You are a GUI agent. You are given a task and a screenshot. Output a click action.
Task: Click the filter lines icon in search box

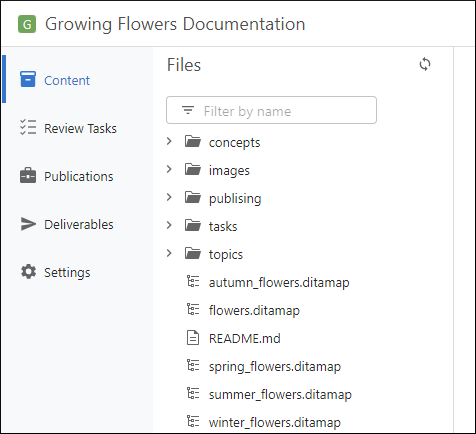[x=188, y=110]
